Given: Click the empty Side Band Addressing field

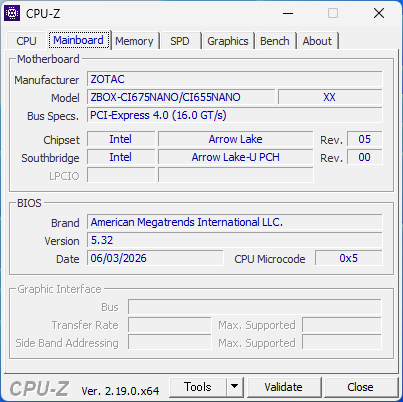Looking at the screenshot, I should coord(170,343).
